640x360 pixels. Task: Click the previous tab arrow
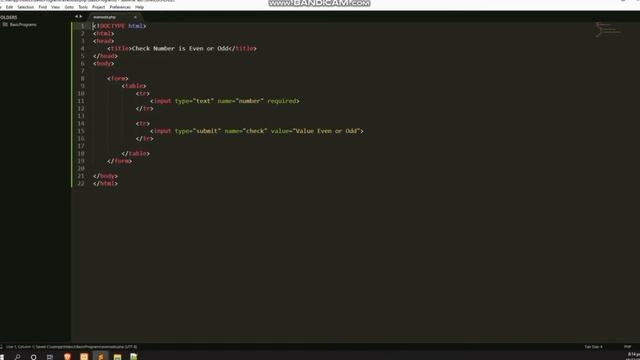76,17
